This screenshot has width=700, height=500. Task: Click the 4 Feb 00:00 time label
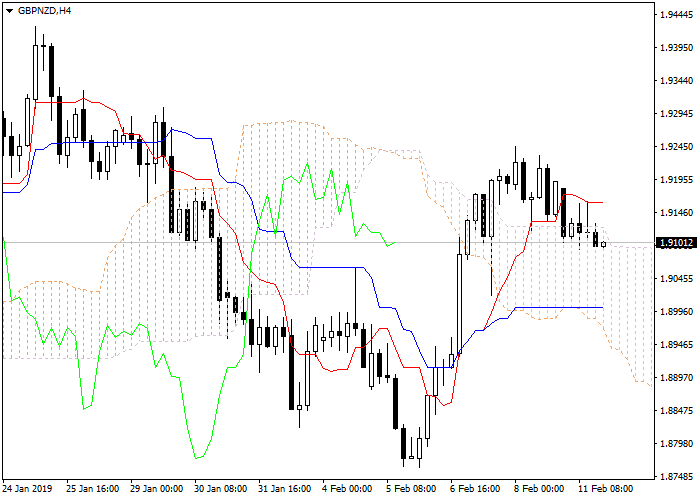[x=347, y=489]
